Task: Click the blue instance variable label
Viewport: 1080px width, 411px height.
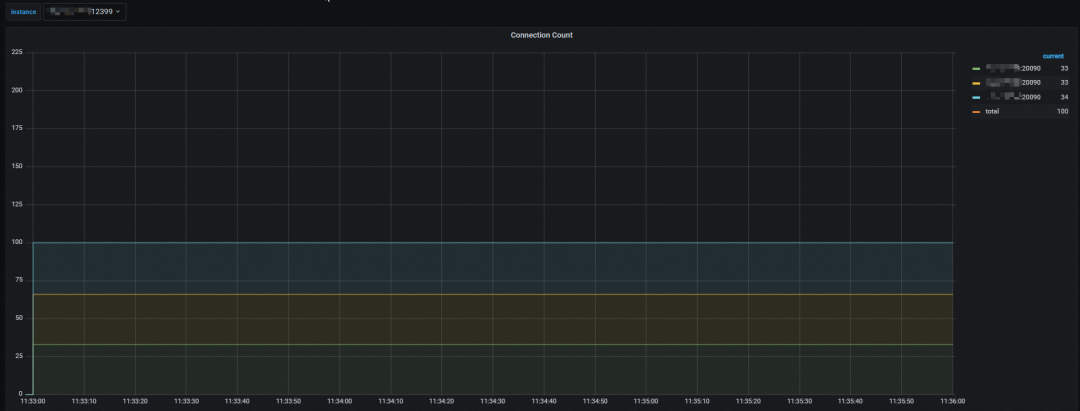Action: (23, 12)
